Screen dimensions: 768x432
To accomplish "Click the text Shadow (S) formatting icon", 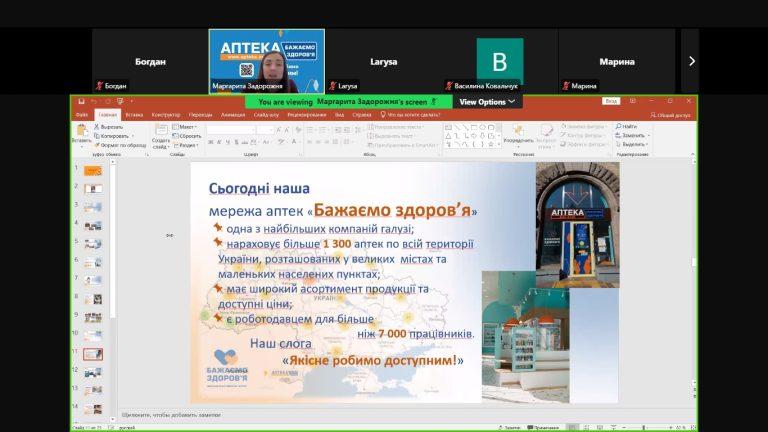I will (237, 142).
